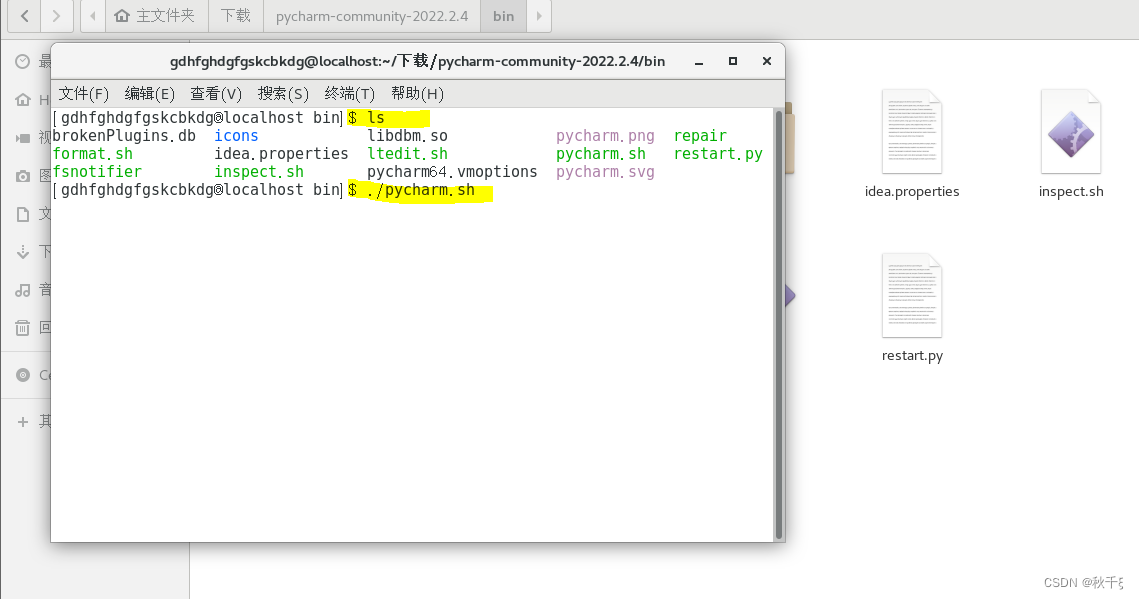Viewport: 1139px width, 599px height.
Task: Open Documents sidebar page icon
Action: point(23,214)
